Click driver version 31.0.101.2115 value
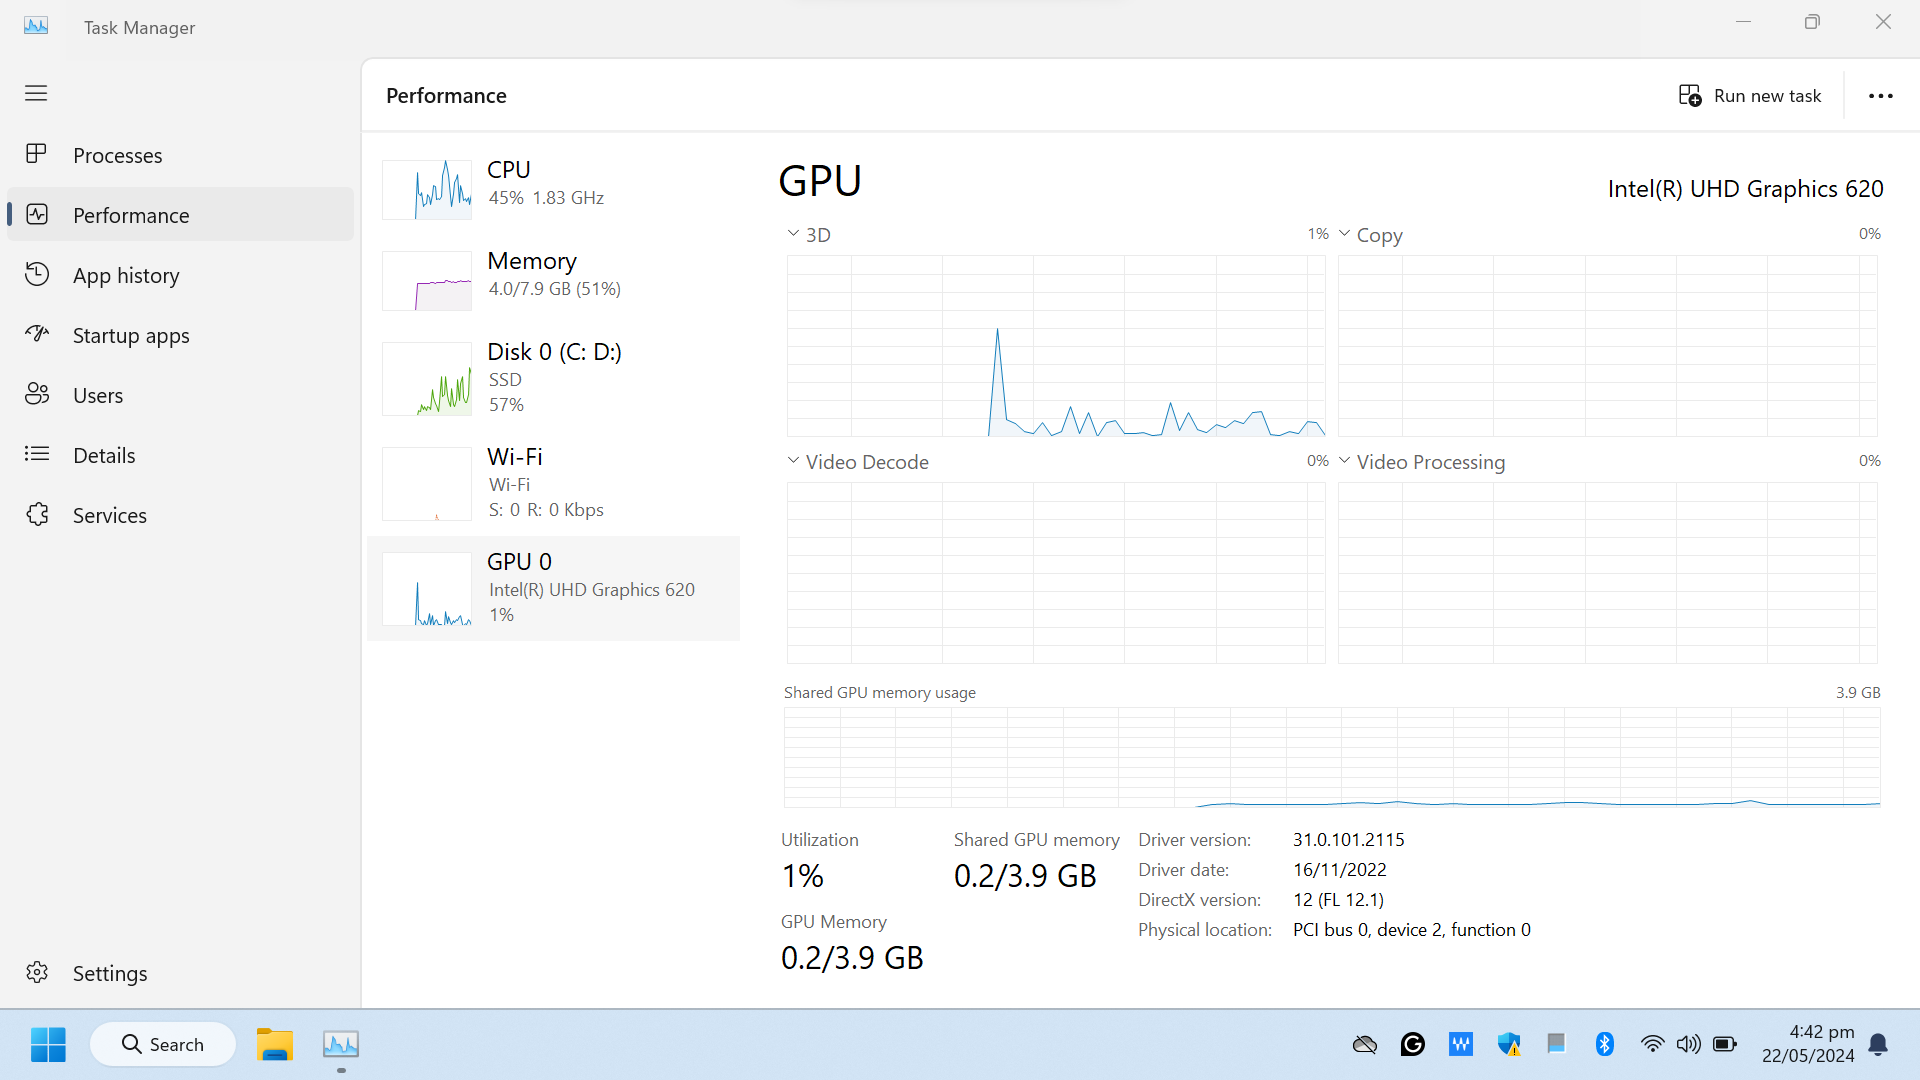1920x1080 pixels. 1349,840
